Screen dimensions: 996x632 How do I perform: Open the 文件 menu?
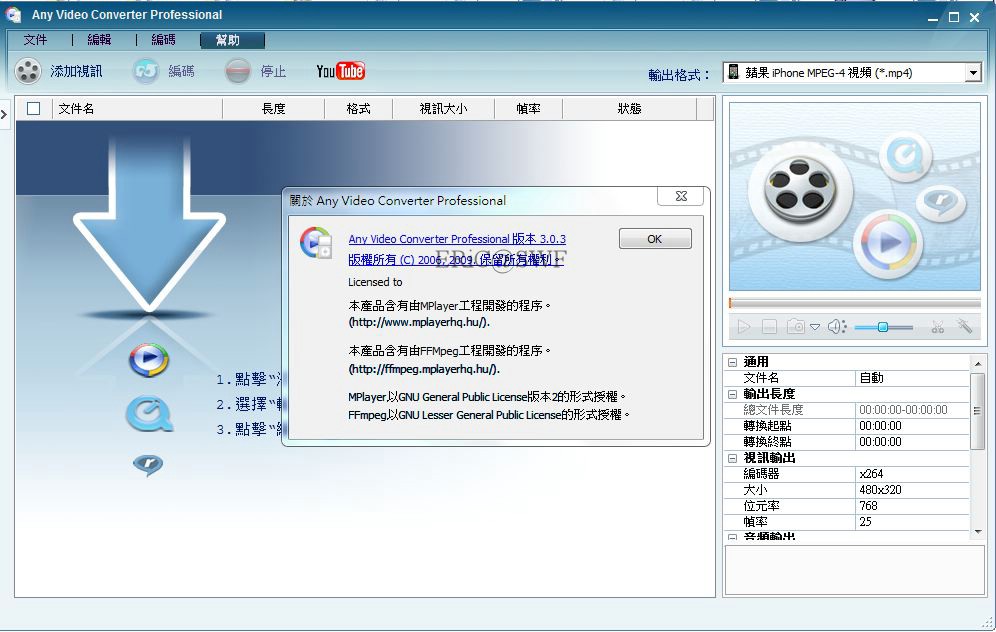tap(36, 40)
